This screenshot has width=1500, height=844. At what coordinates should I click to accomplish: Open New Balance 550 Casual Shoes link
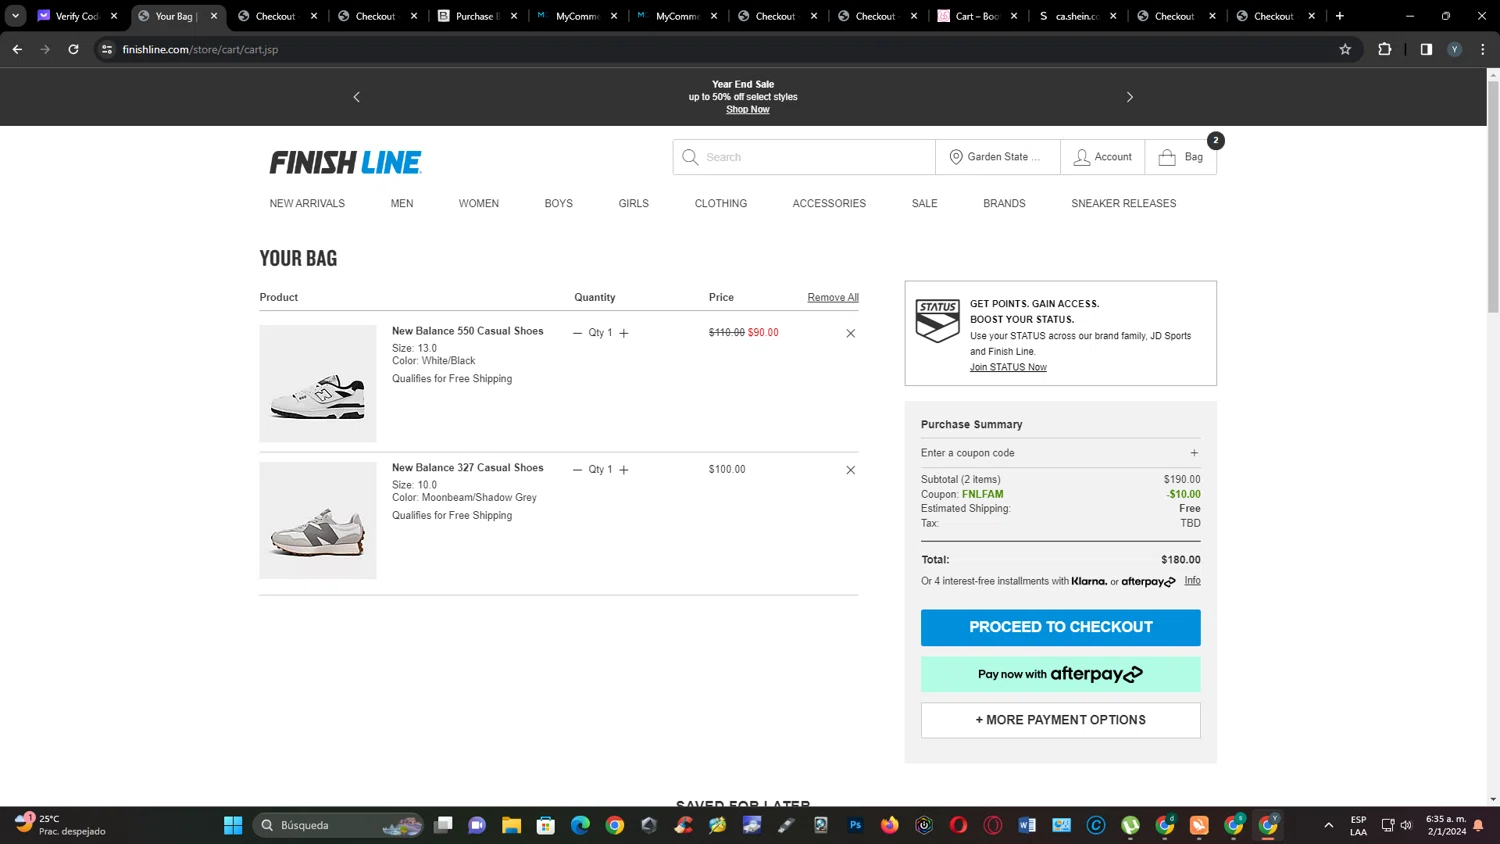(x=468, y=331)
